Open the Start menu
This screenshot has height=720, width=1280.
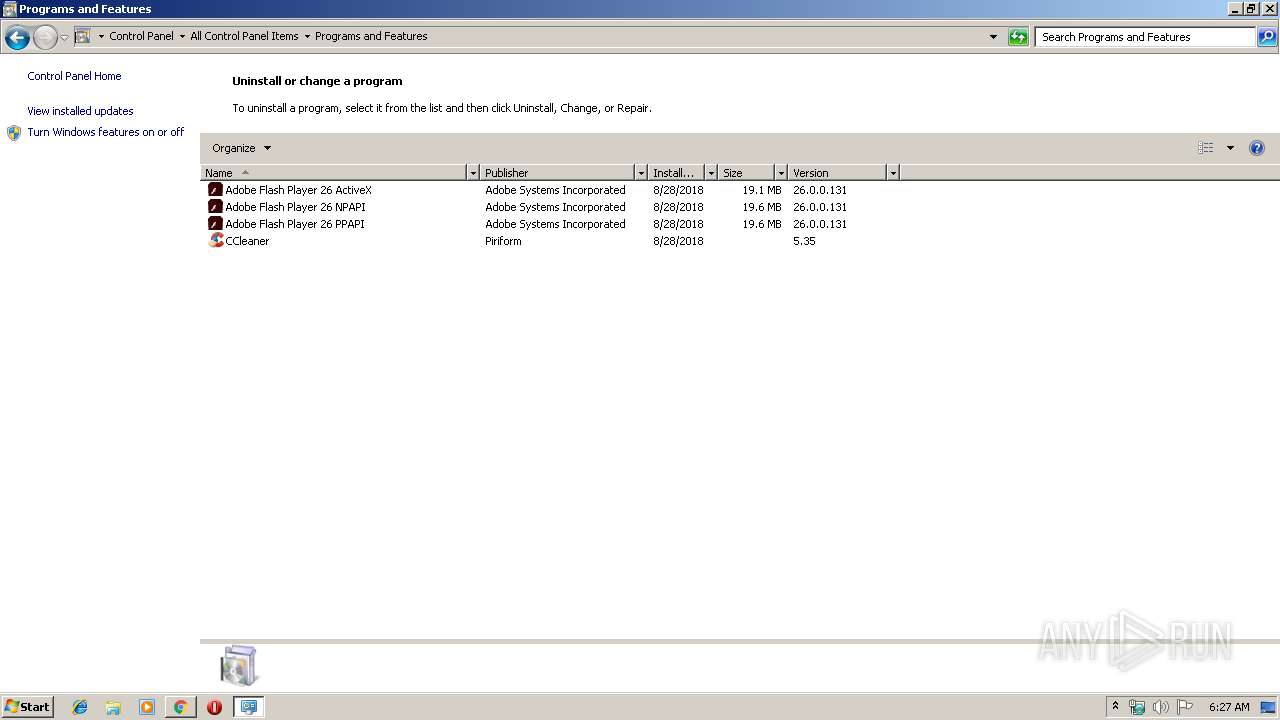coord(28,706)
